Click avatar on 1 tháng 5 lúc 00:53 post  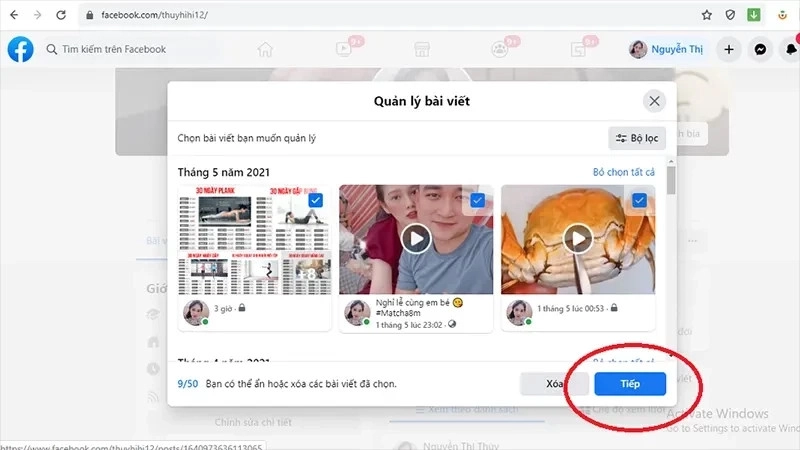click(x=519, y=312)
